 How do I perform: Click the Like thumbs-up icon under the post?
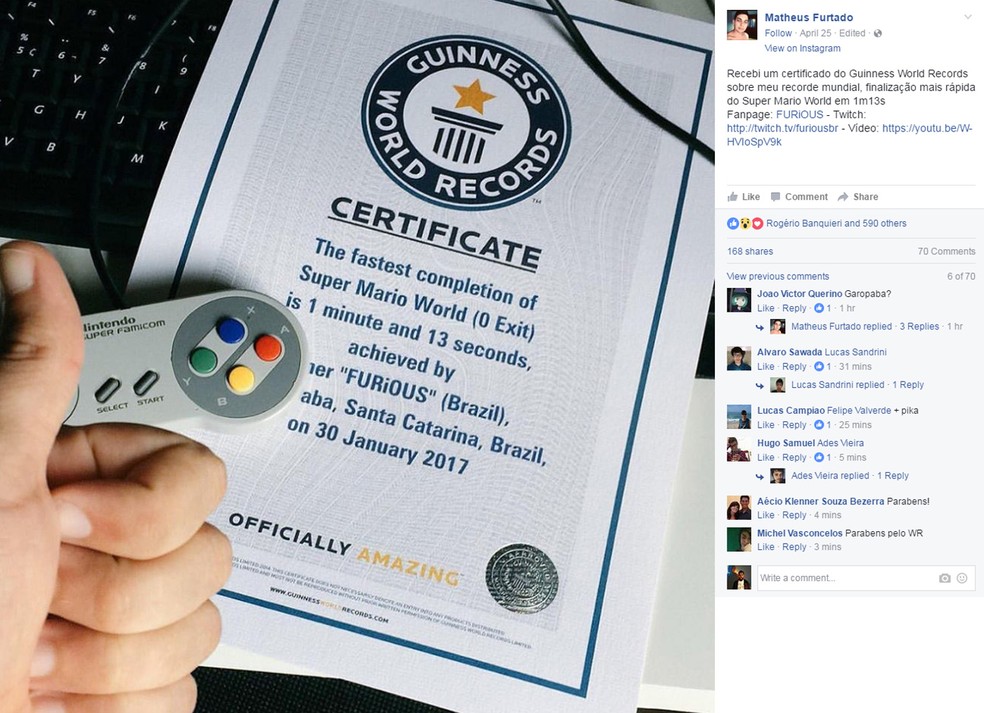(x=732, y=196)
